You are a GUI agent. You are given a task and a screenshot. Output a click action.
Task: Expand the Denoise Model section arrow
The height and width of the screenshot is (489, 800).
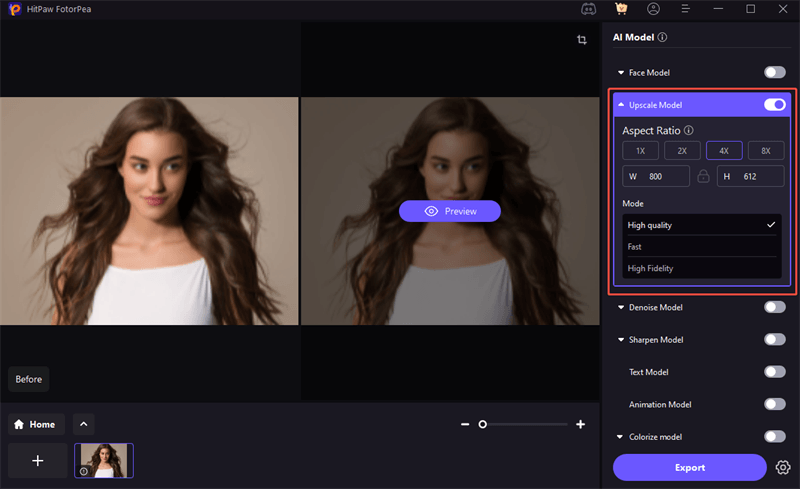[621, 307]
